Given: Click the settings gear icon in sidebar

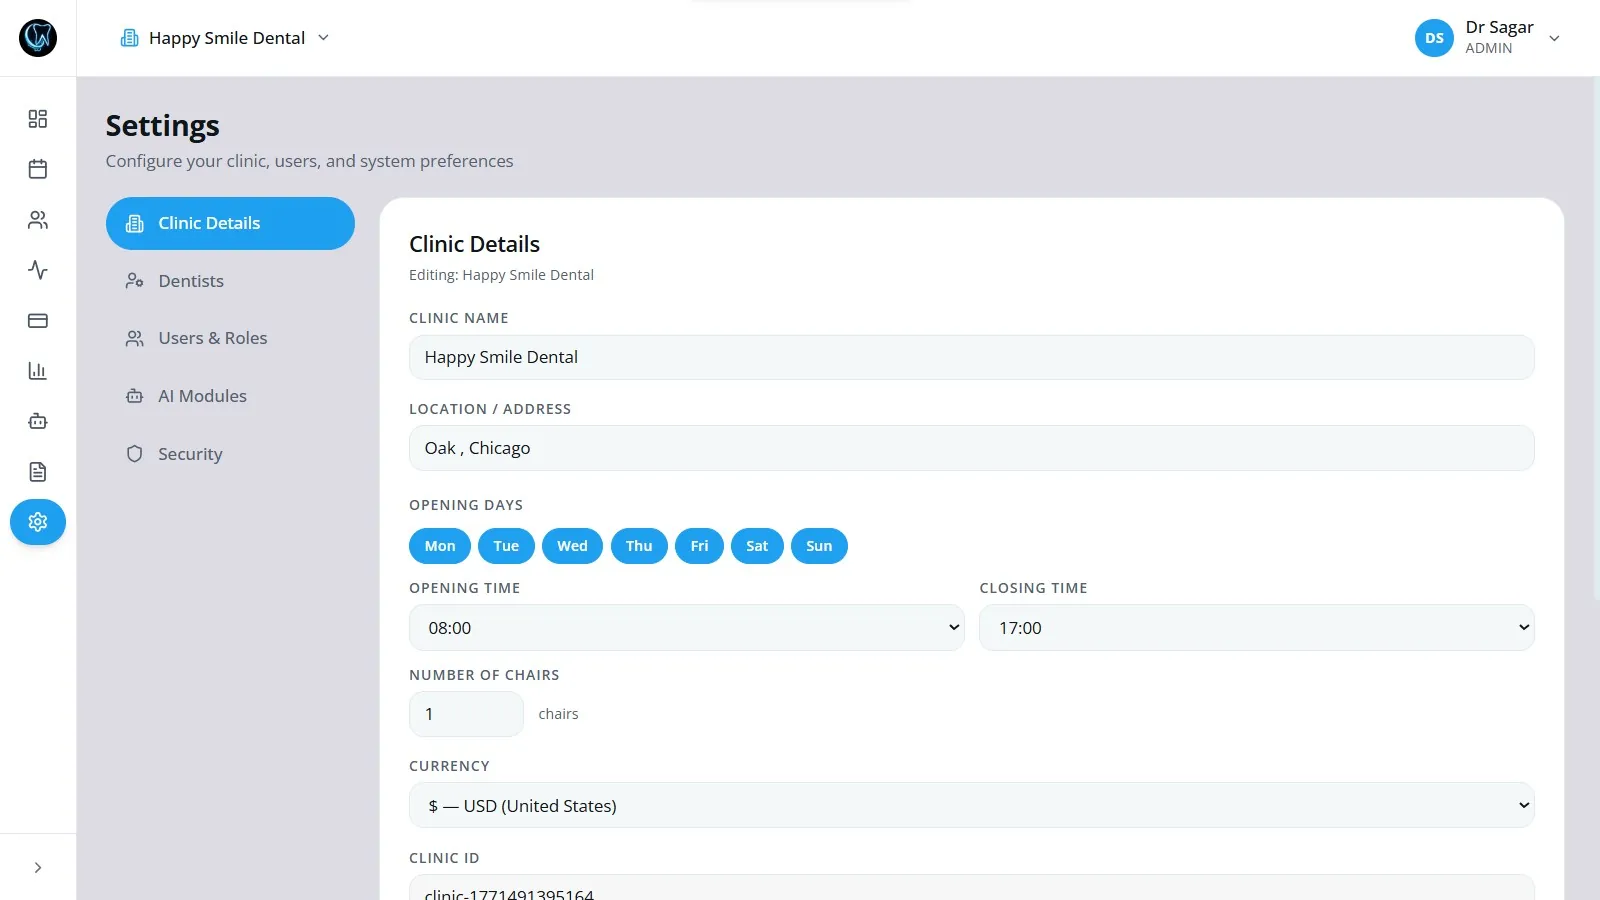Looking at the screenshot, I should point(38,522).
